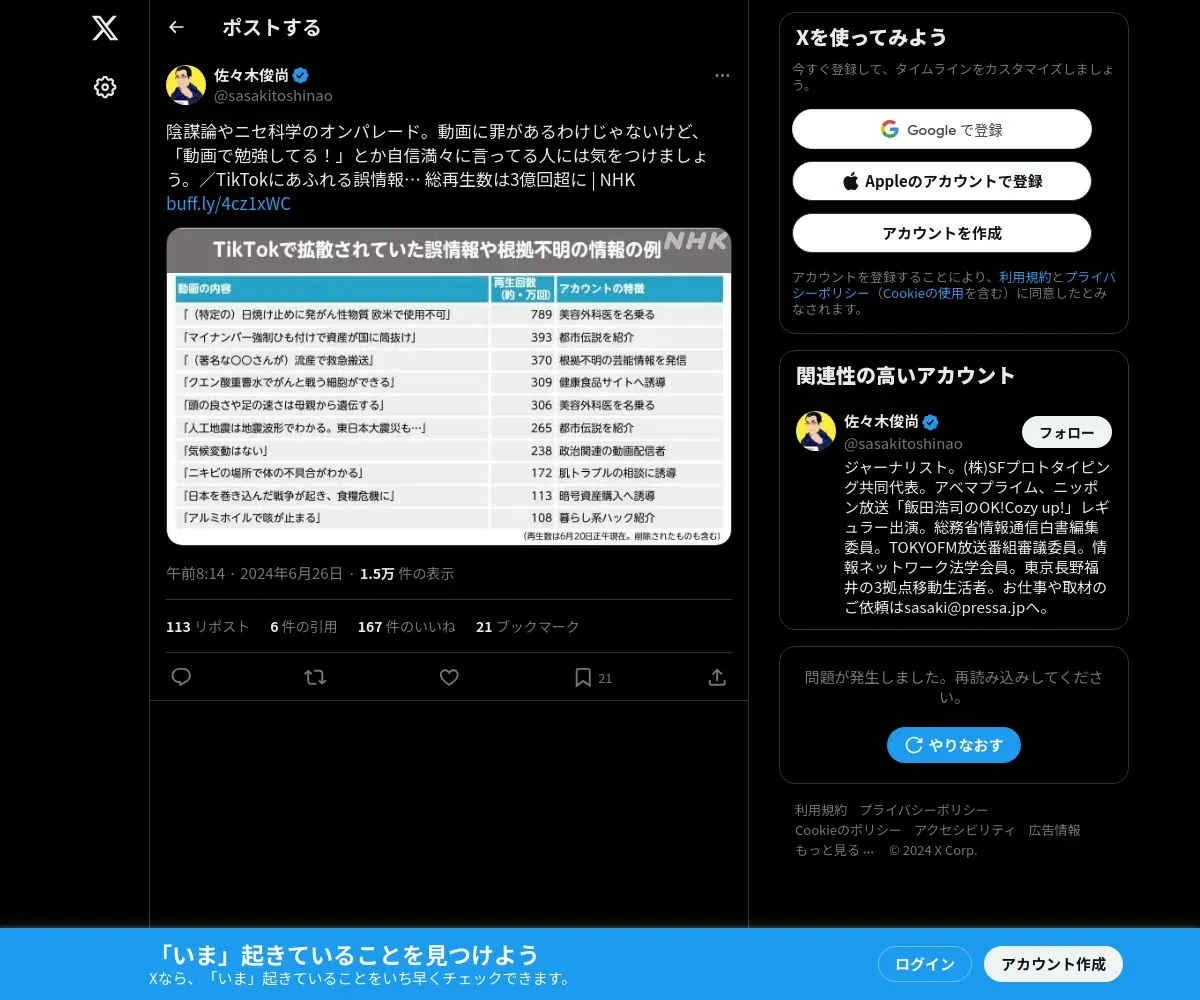Expand the もっと見る footer menu
This screenshot has height=1000, width=1200.
click(x=835, y=850)
